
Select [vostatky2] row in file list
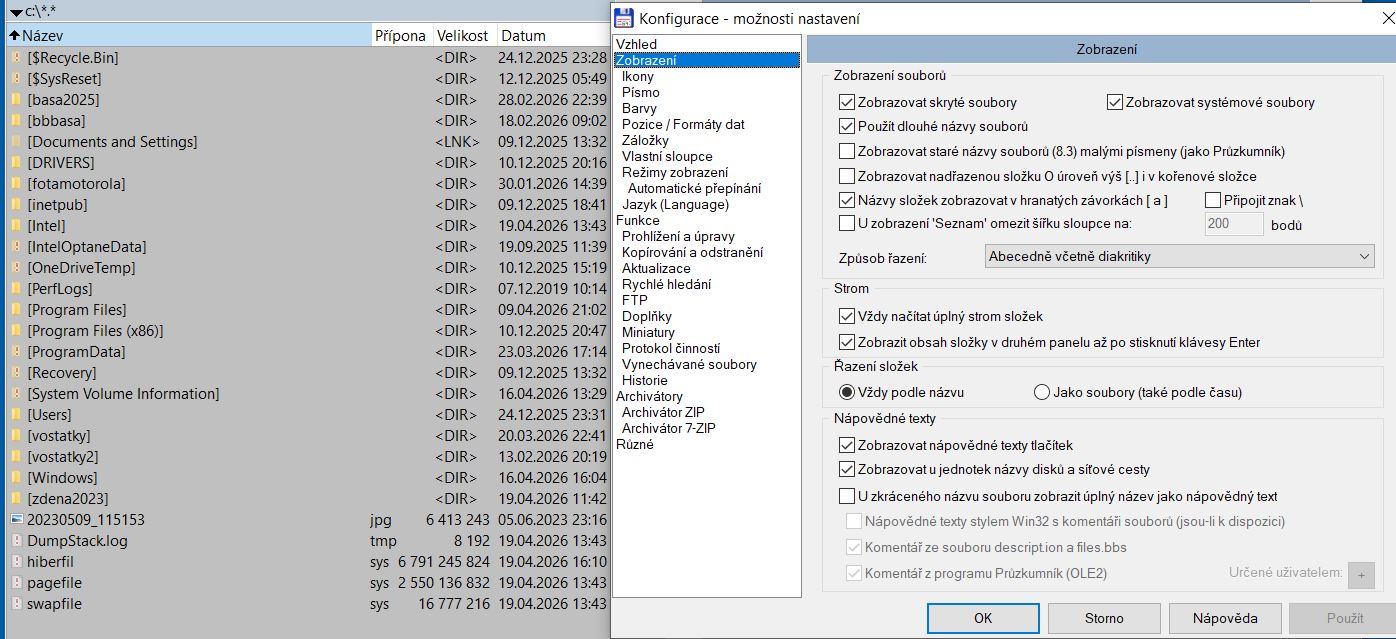pyautogui.click(x=306, y=457)
